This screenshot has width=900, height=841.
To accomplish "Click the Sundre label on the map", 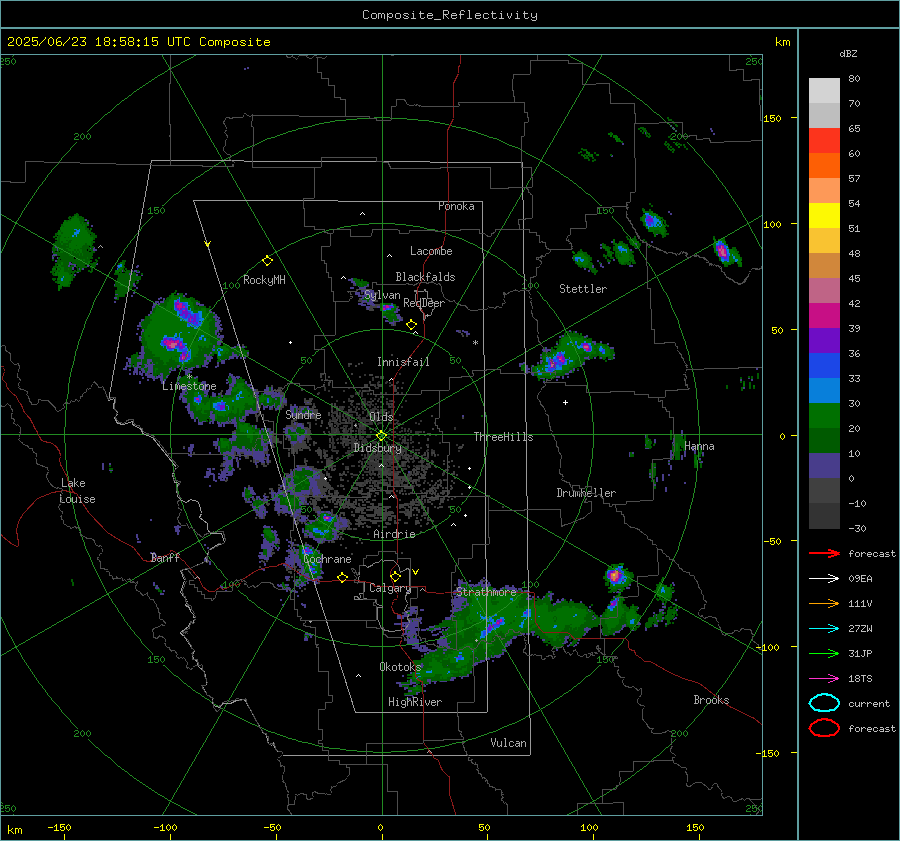I will [x=303, y=414].
